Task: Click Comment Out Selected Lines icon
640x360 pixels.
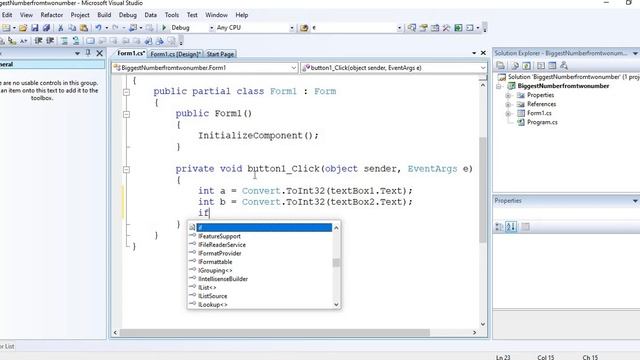Action: [x=64, y=41]
